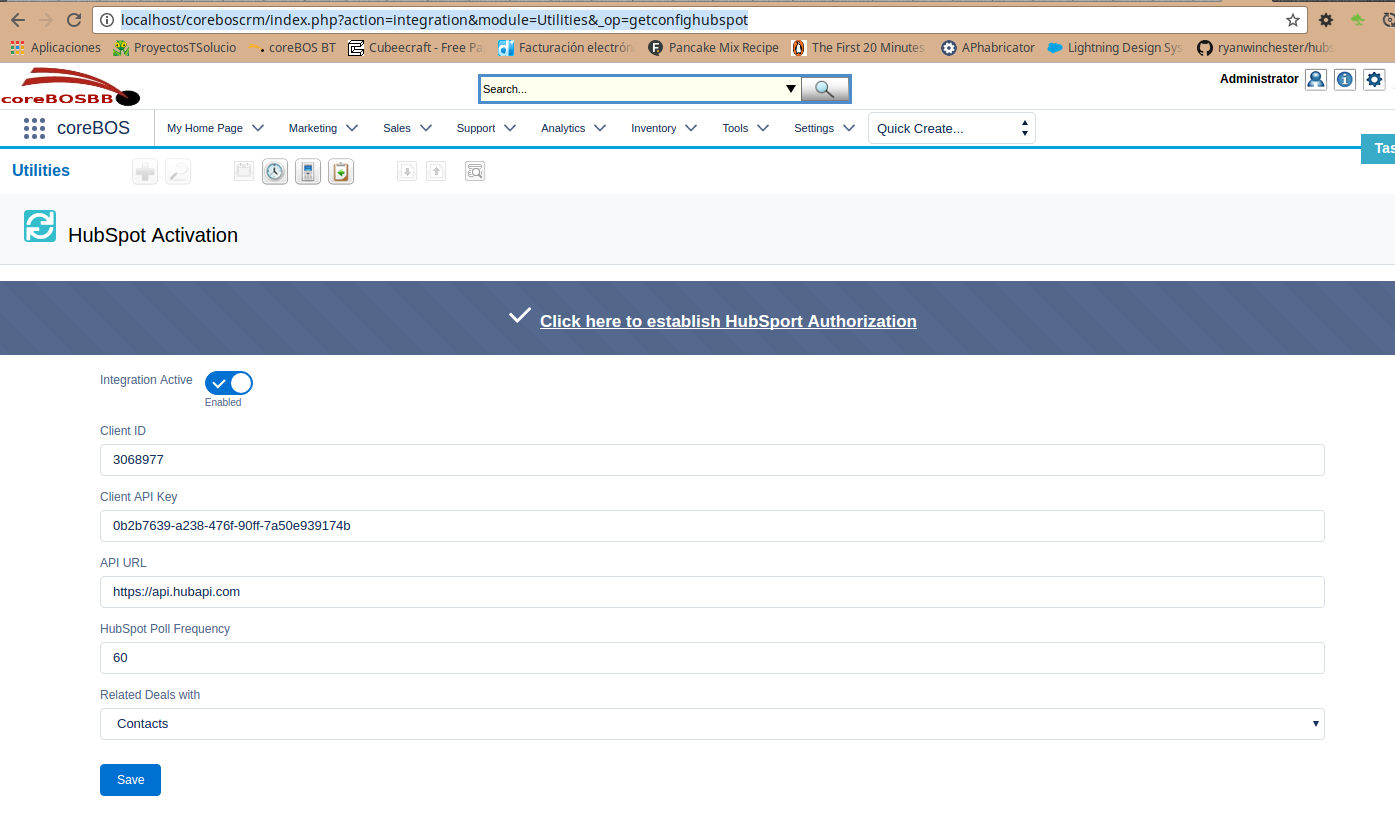Screen dimensions: 1395x840
Task: Click into the Client API Key field
Action: (x=711, y=526)
